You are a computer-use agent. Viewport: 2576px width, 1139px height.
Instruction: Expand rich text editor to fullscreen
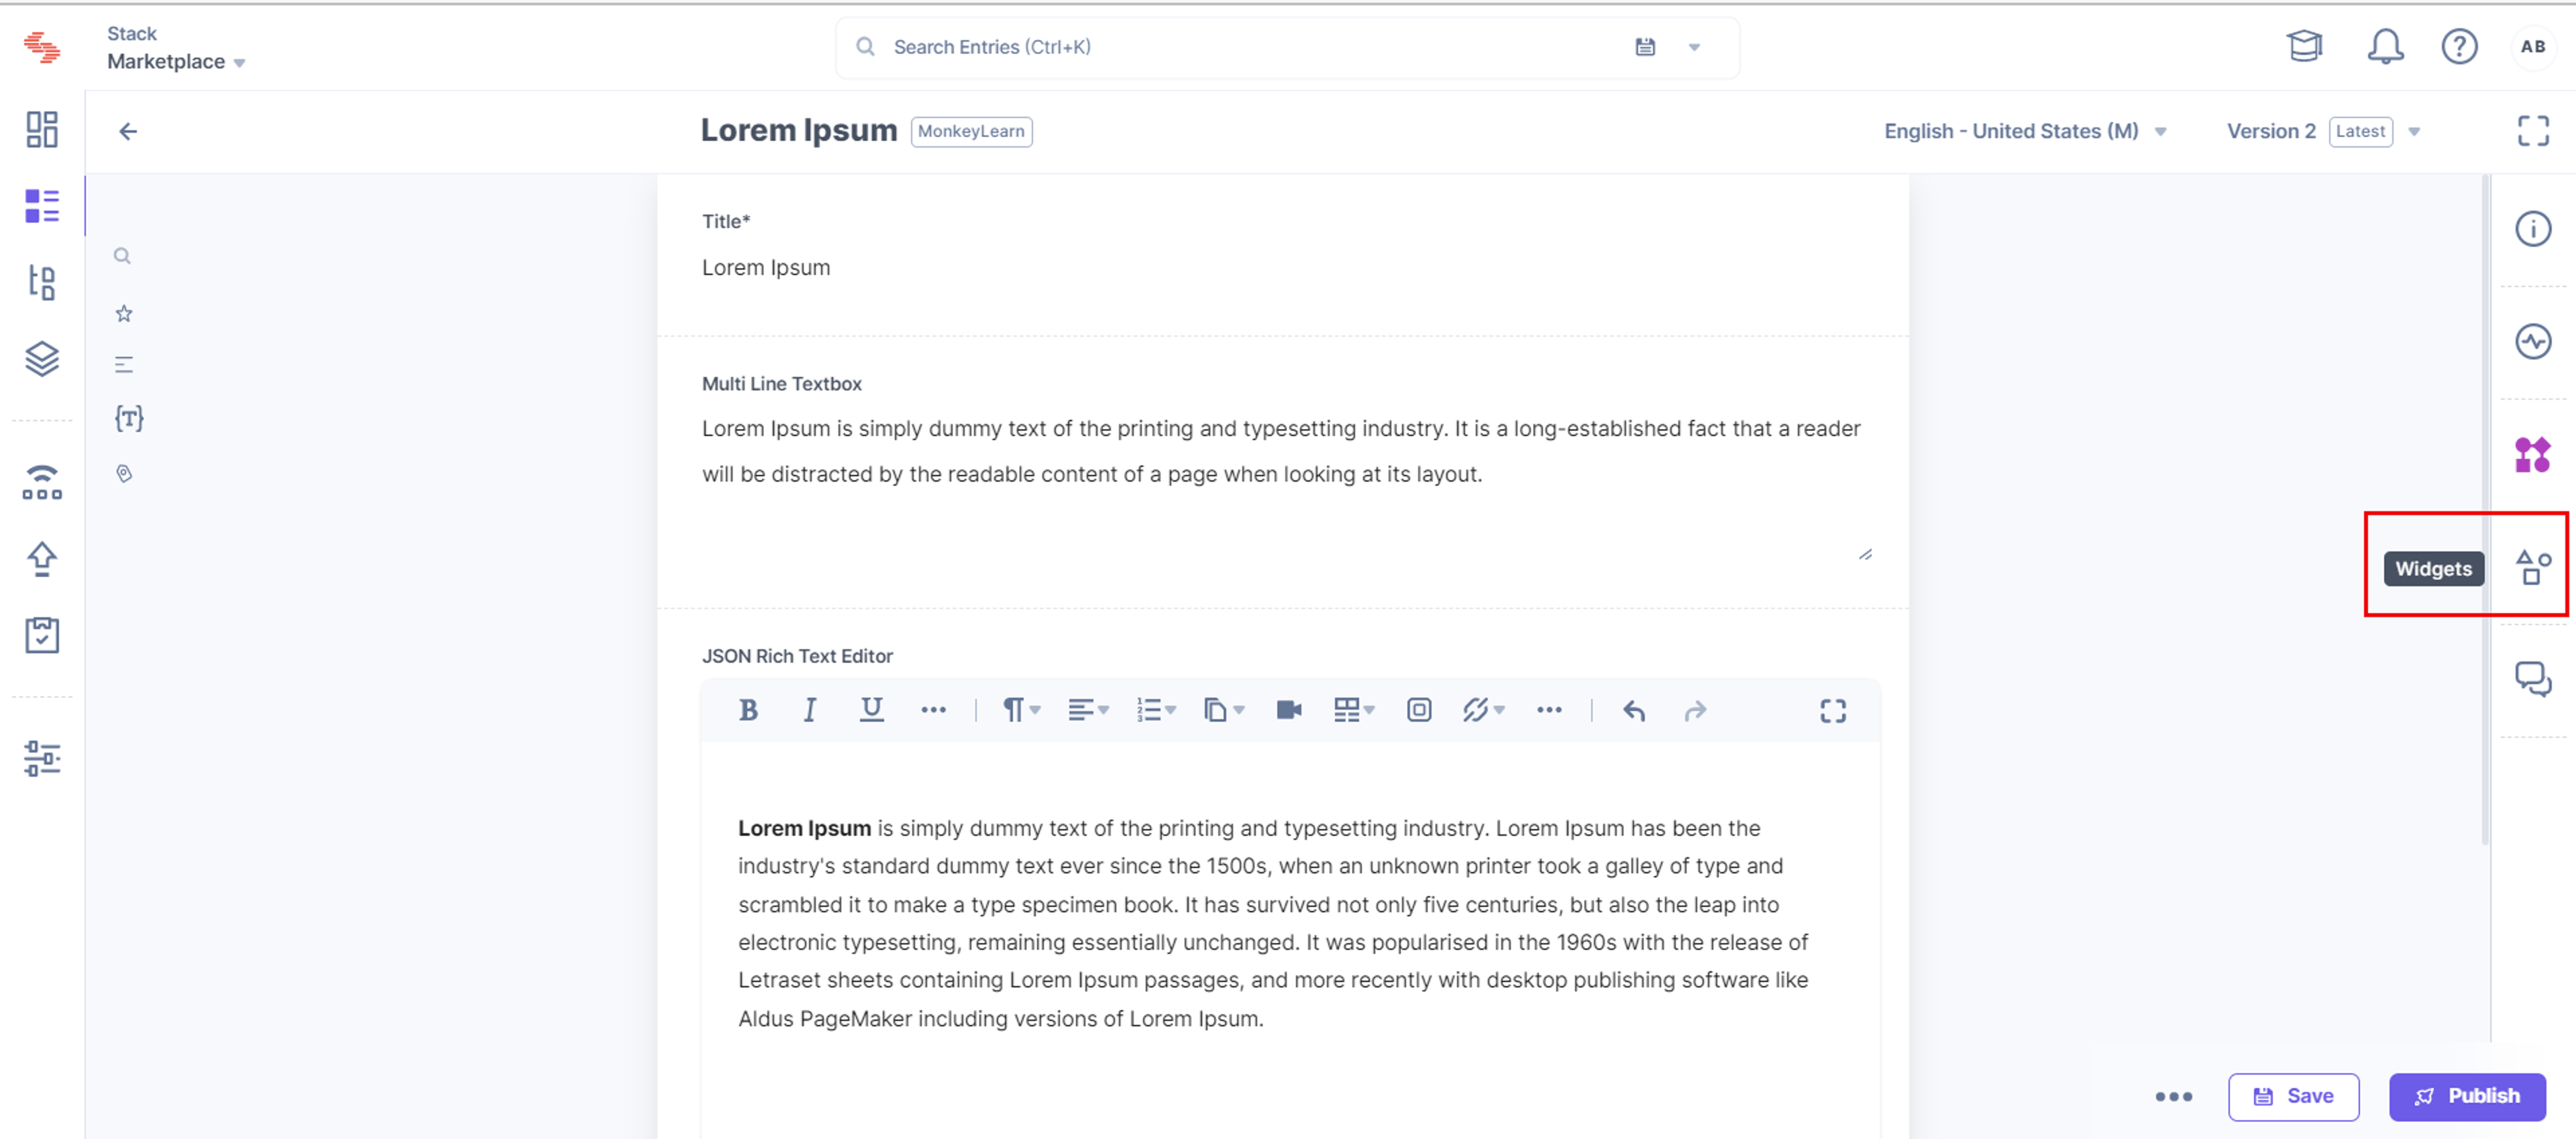pyautogui.click(x=1833, y=710)
